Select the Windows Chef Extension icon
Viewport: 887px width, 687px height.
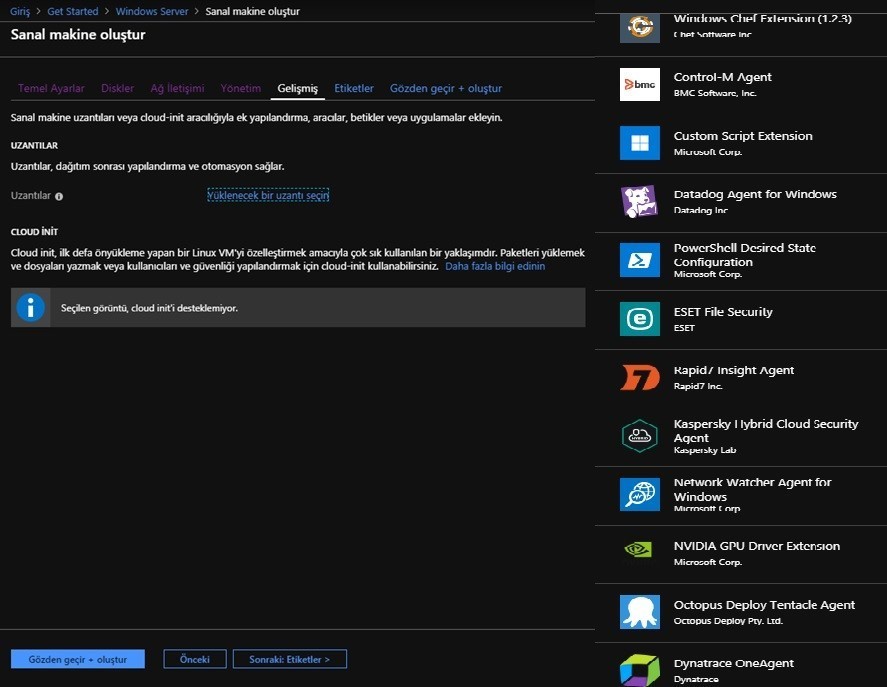[640, 26]
